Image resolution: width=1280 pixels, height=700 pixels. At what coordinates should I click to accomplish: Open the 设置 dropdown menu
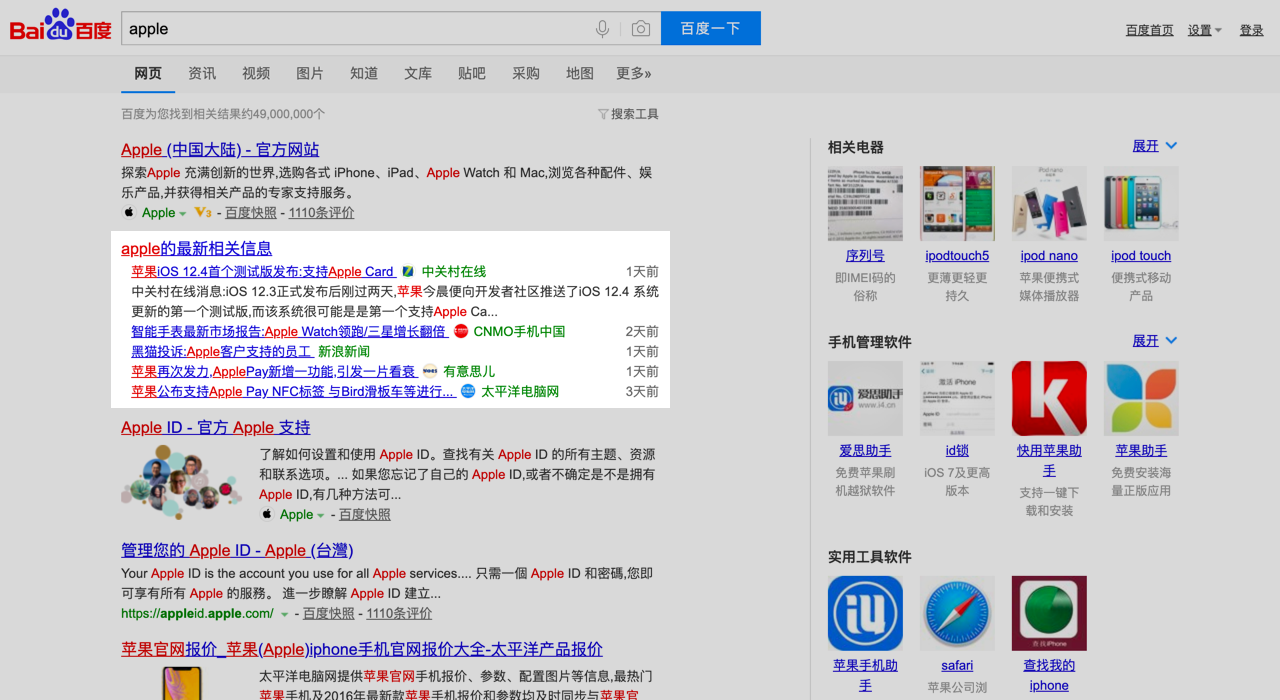click(1205, 30)
